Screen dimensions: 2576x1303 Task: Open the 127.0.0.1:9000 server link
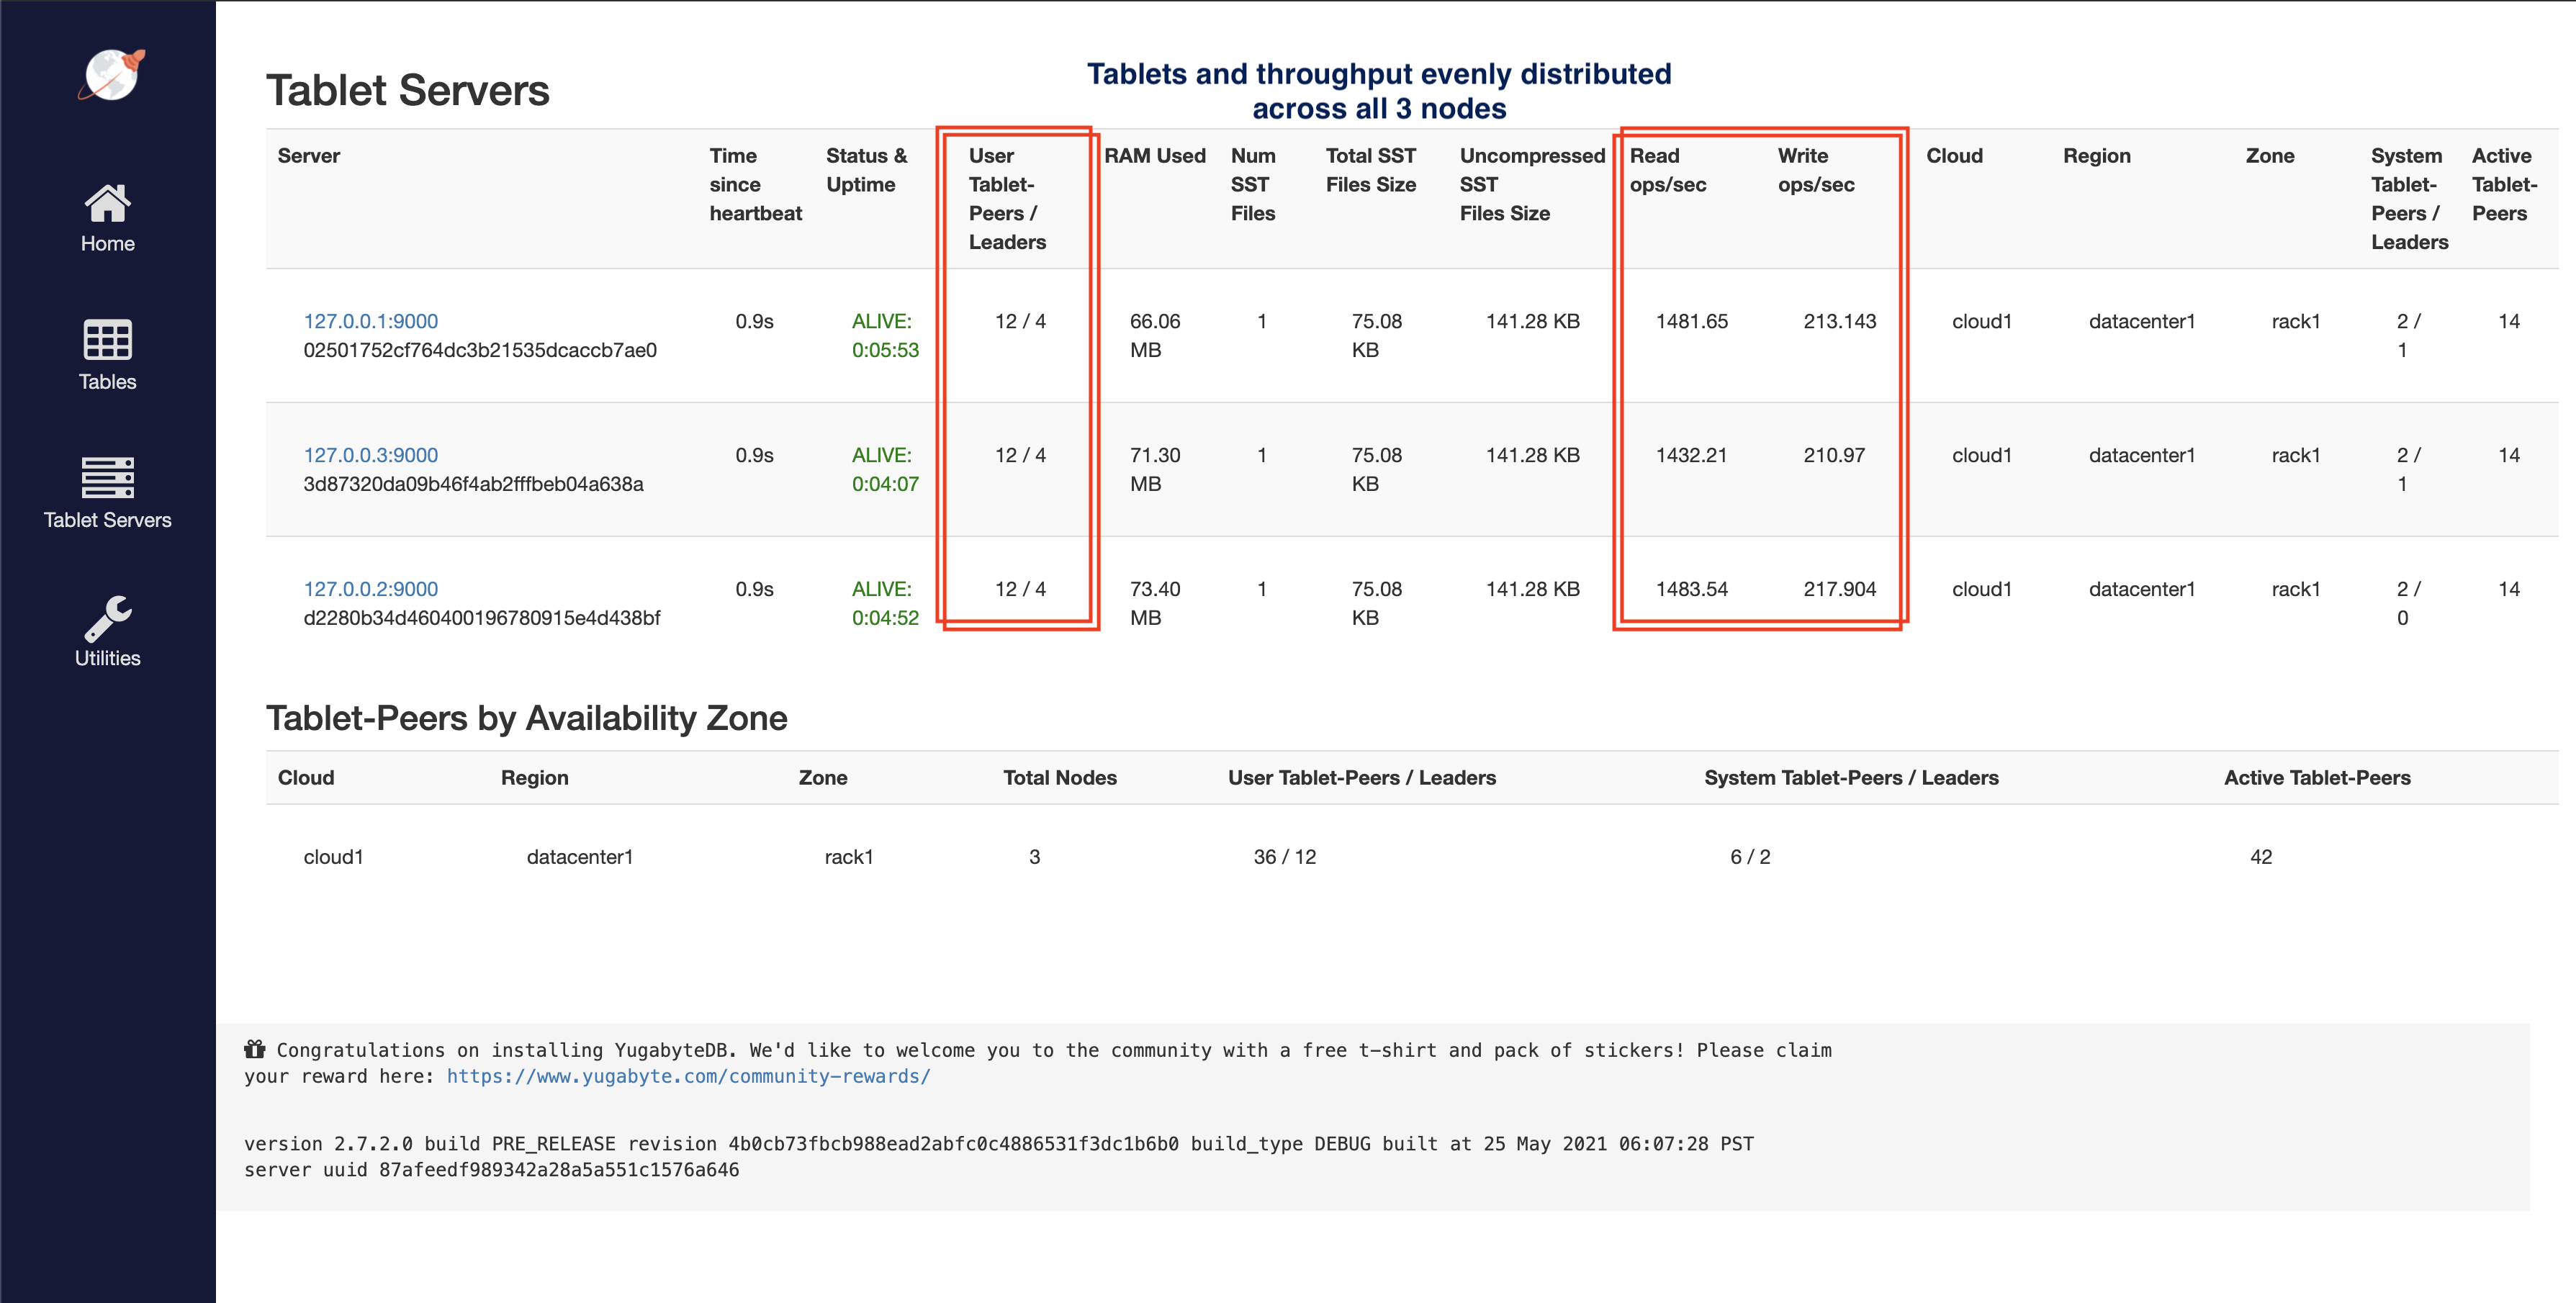tap(370, 321)
